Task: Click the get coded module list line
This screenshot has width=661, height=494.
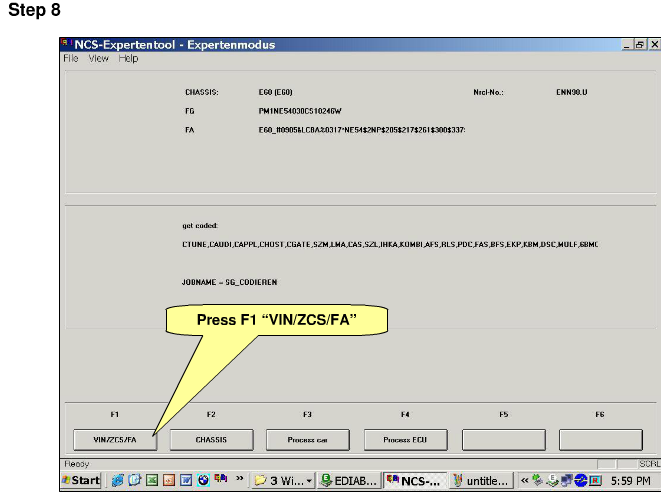Action: click(x=390, y=244)
